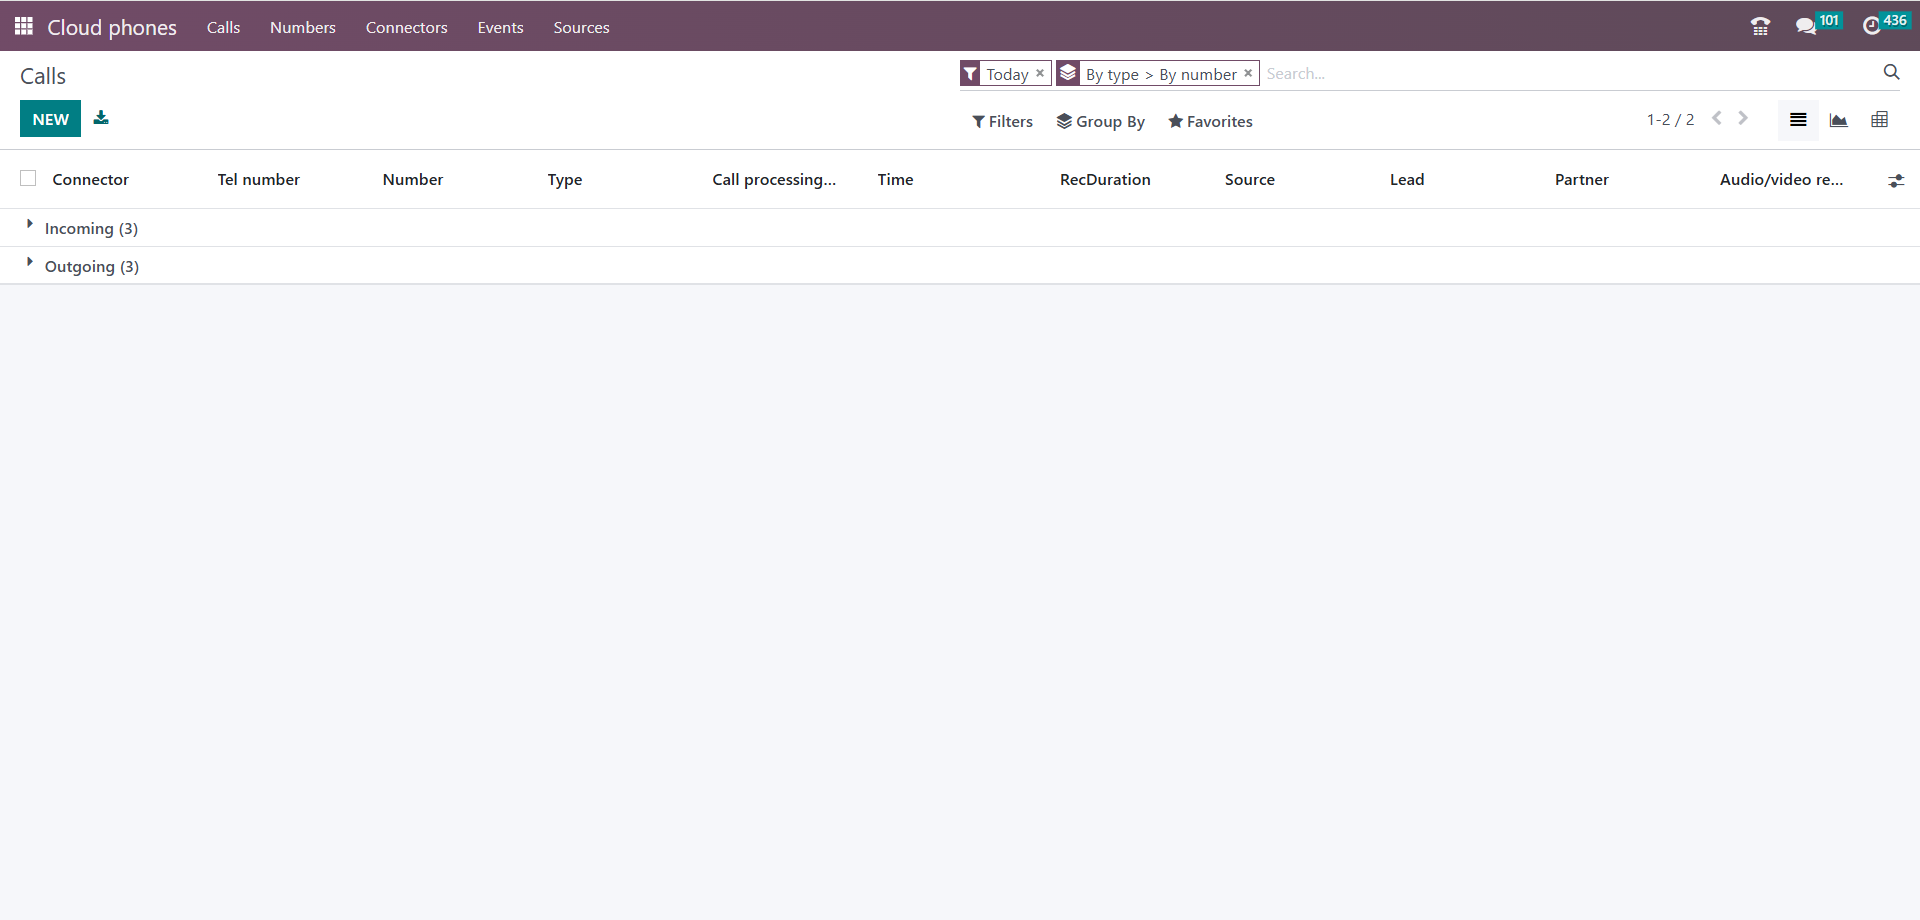Click the layers icon on group facet
Viewport: 1920px width, 920px height.
(1068, 74)
